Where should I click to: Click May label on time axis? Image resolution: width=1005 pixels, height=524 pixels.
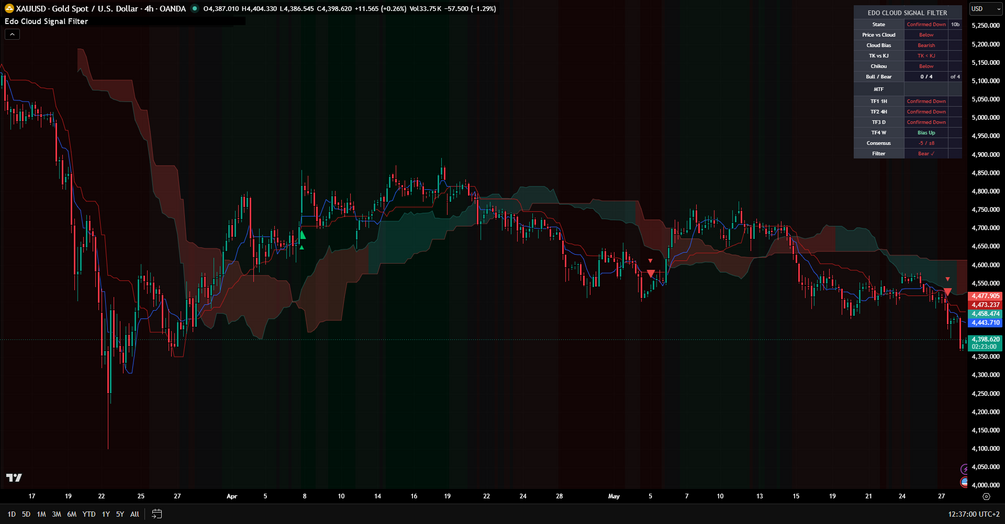(613, 496)
